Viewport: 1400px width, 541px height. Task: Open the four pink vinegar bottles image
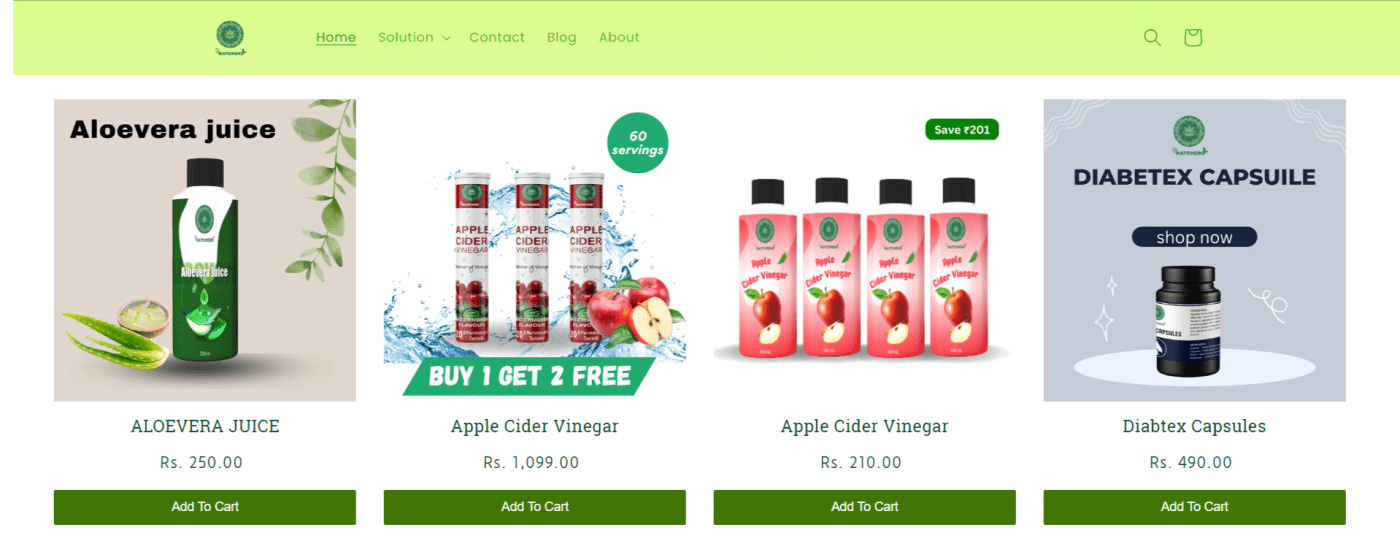point(865,266)
